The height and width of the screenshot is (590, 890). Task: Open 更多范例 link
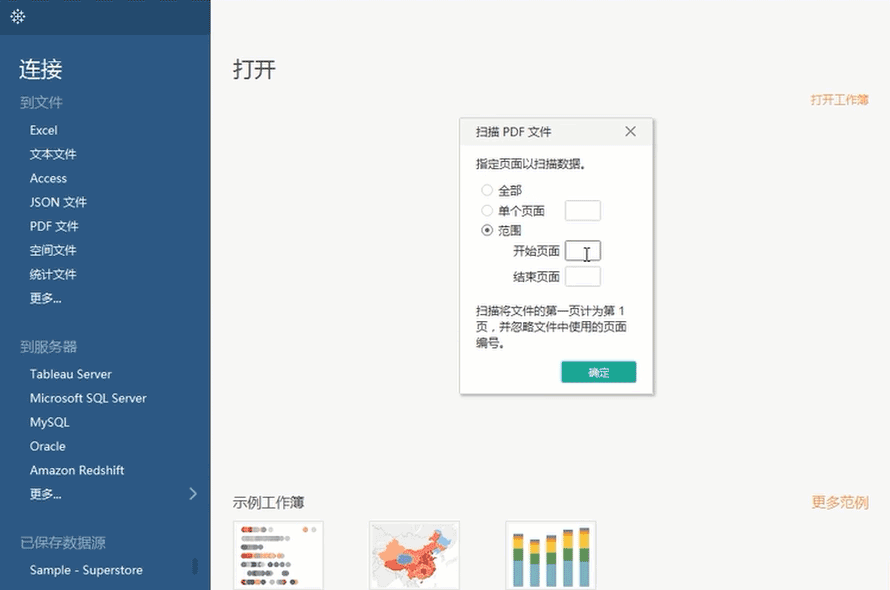tap(839, 502)
